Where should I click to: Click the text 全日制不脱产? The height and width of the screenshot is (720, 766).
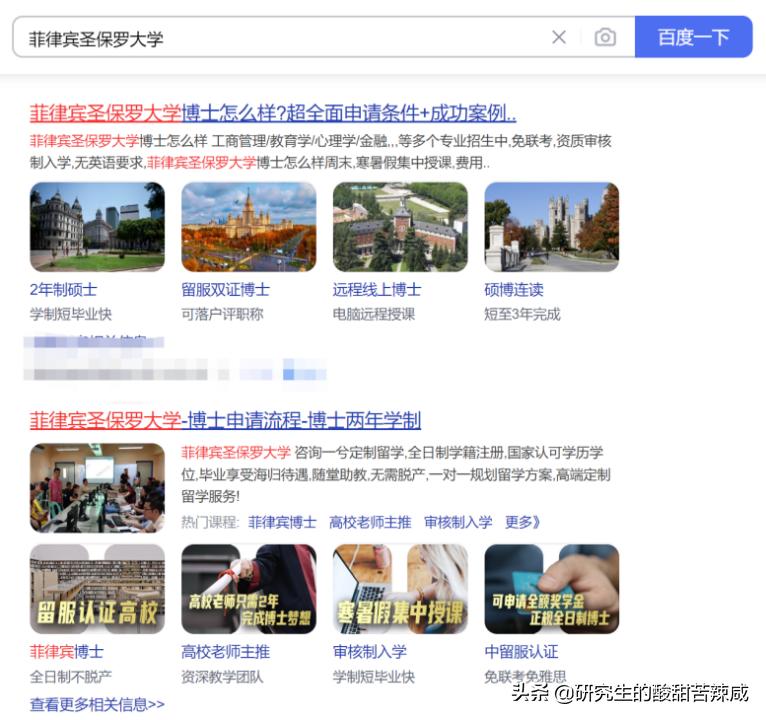71,677
